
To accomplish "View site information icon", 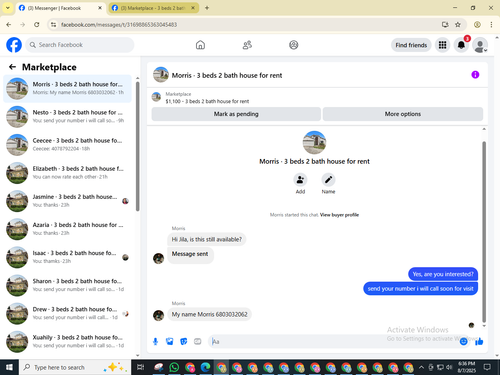I will (x=53, y=25).
